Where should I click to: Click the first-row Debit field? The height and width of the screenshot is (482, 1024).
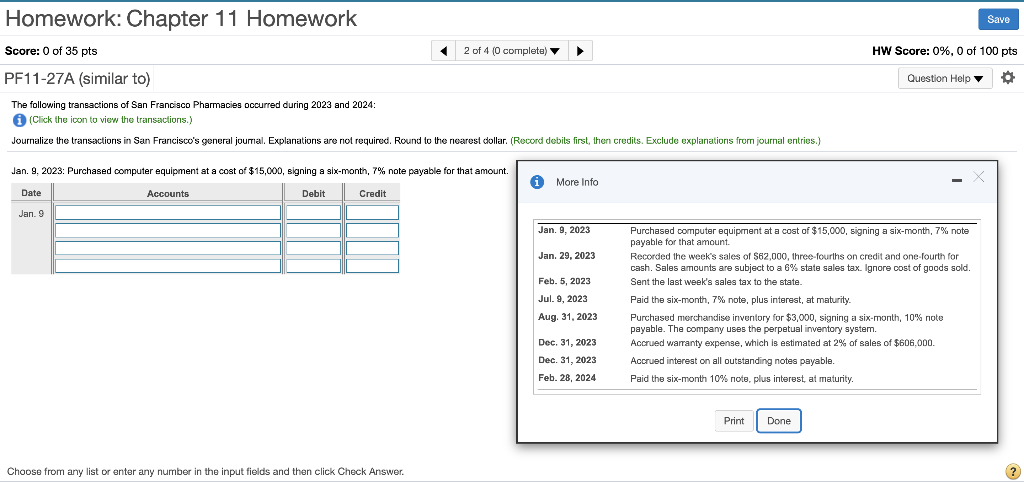click(x=313, y=213)
